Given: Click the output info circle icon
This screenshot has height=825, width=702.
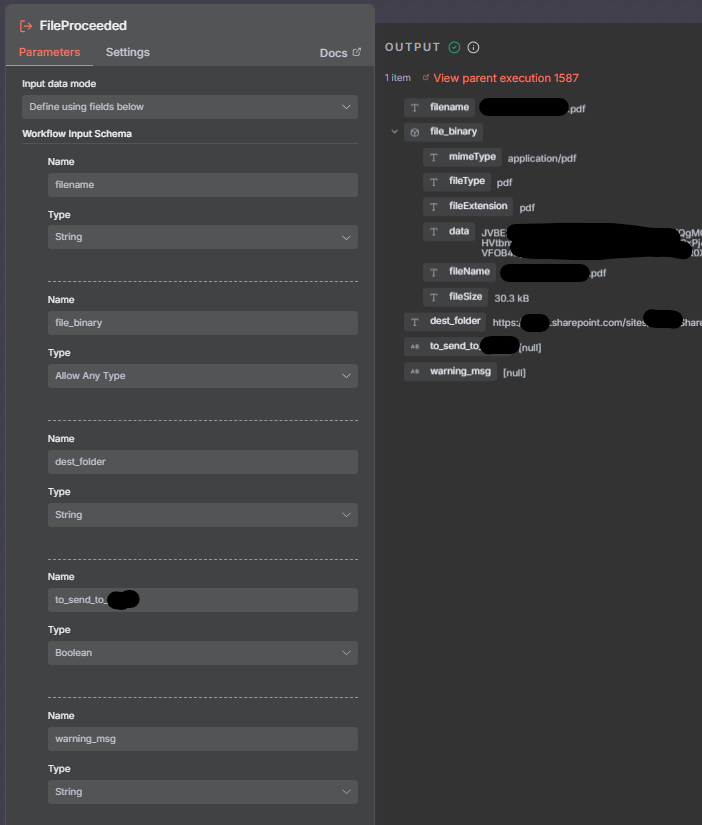Looking at the screenshot, I should tap(473, 47).
